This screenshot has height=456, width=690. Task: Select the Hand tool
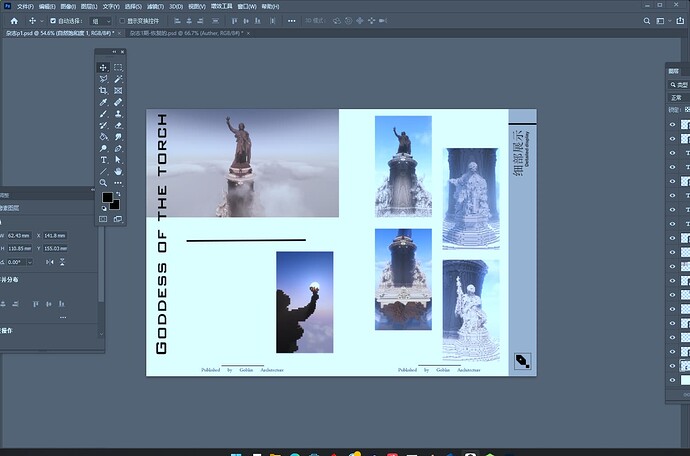coord(118,172)
